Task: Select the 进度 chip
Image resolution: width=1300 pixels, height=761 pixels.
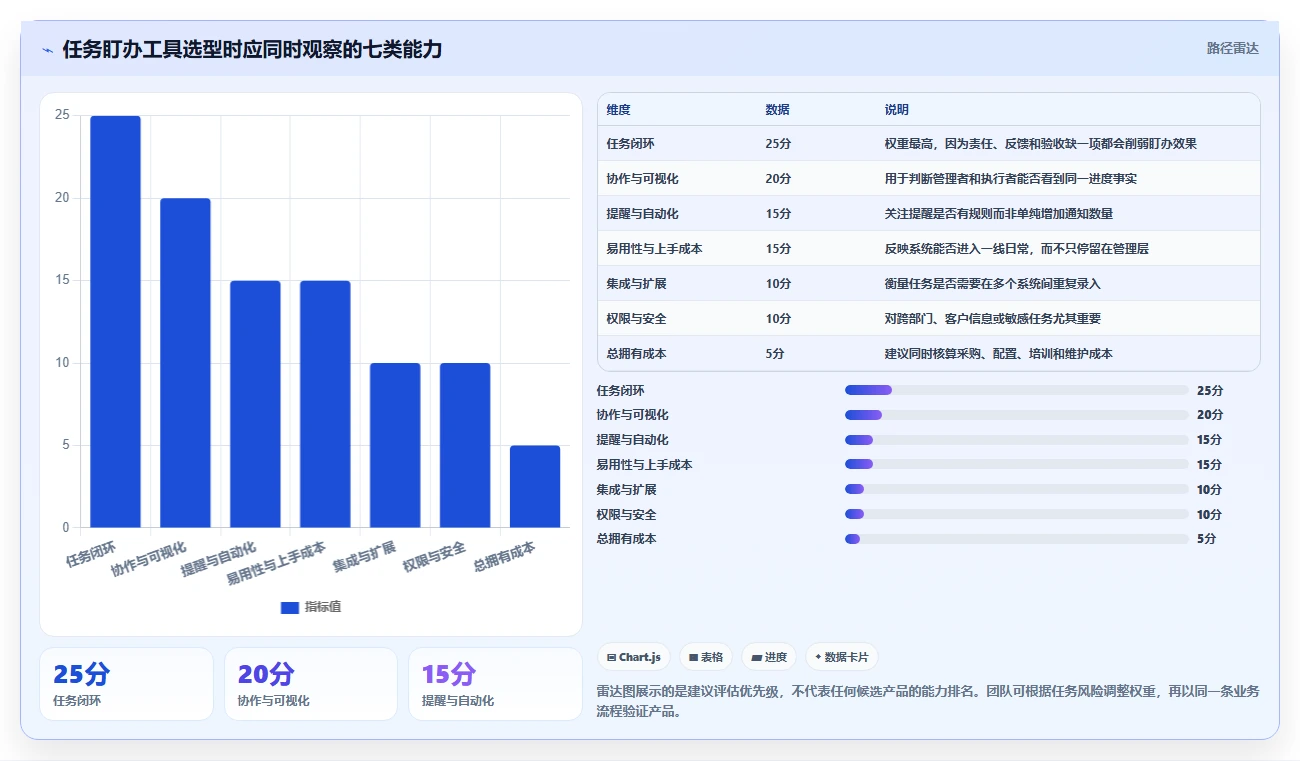Action: click(x=769, y=657)
